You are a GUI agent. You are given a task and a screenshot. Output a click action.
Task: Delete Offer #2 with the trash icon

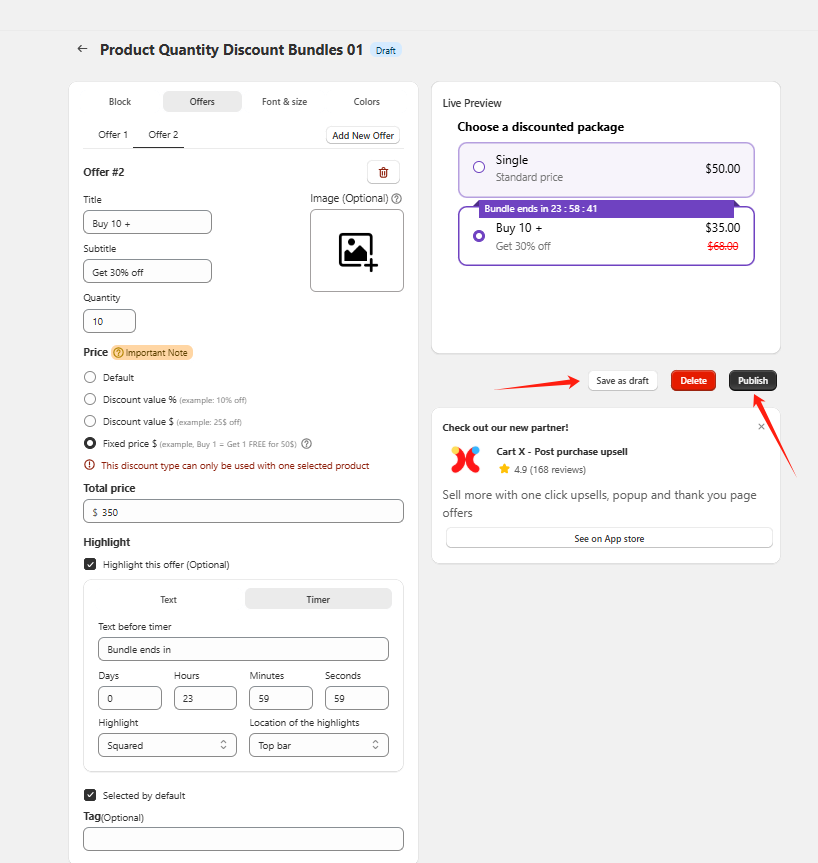[x=383, y=172]
